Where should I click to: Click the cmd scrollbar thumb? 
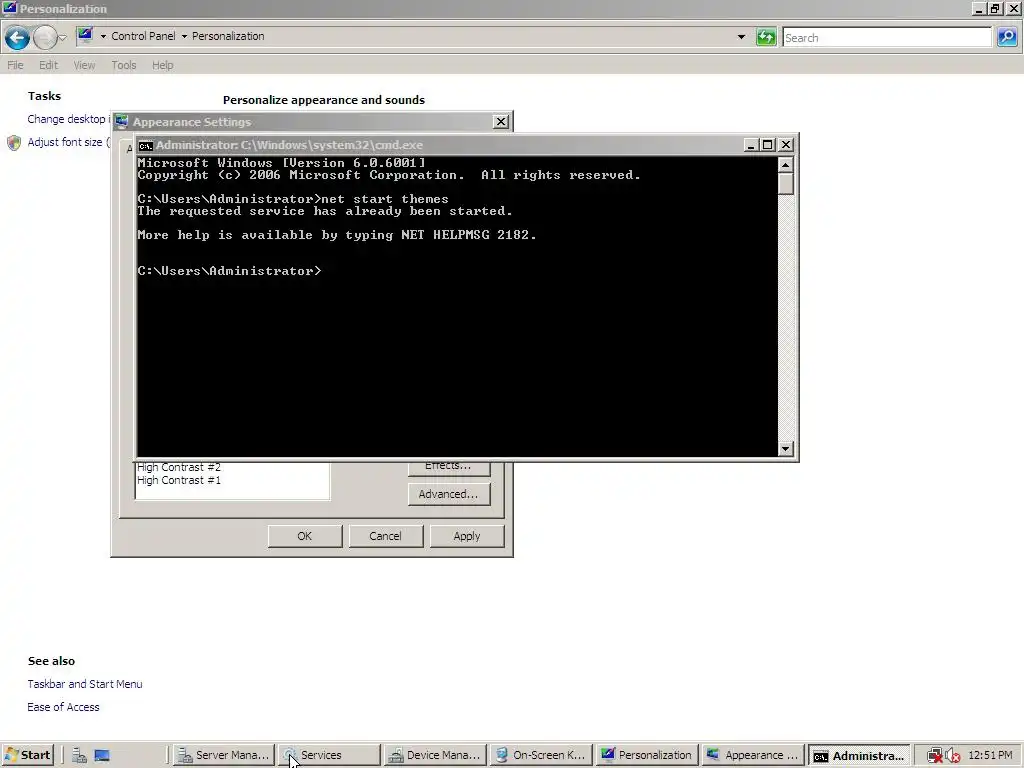tap(786, 184)
